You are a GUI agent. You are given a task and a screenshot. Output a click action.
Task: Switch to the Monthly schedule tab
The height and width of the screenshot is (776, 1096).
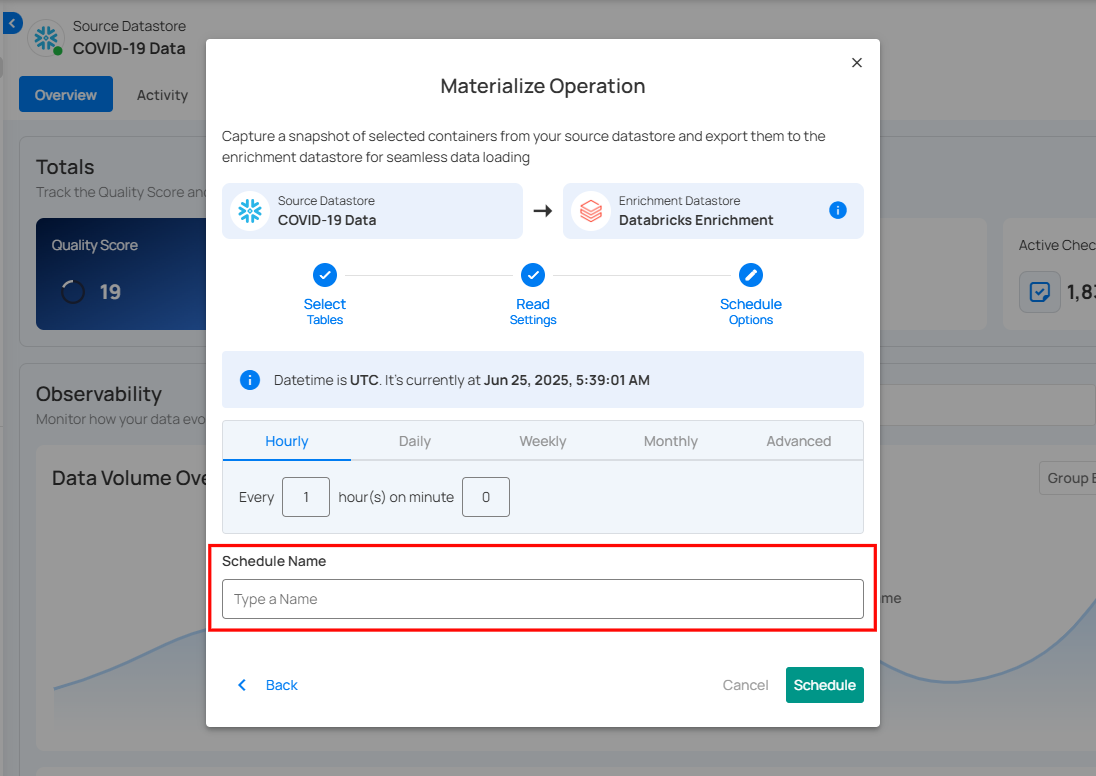tap(670, 441)
